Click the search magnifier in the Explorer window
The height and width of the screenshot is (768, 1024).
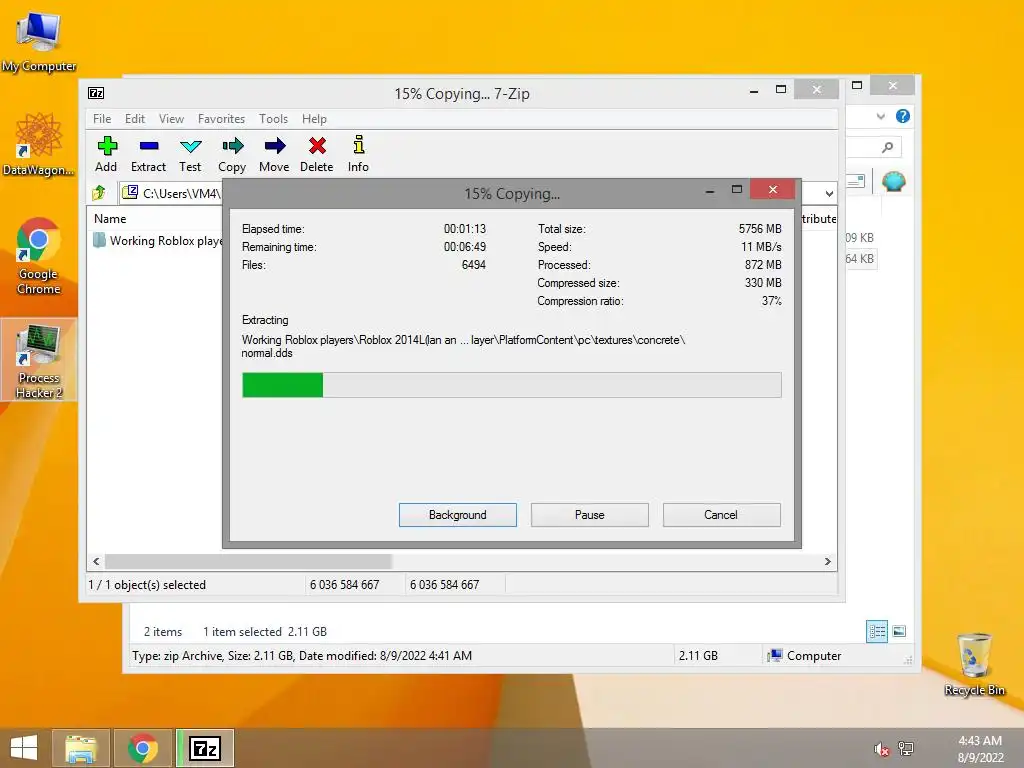(887, 148)
